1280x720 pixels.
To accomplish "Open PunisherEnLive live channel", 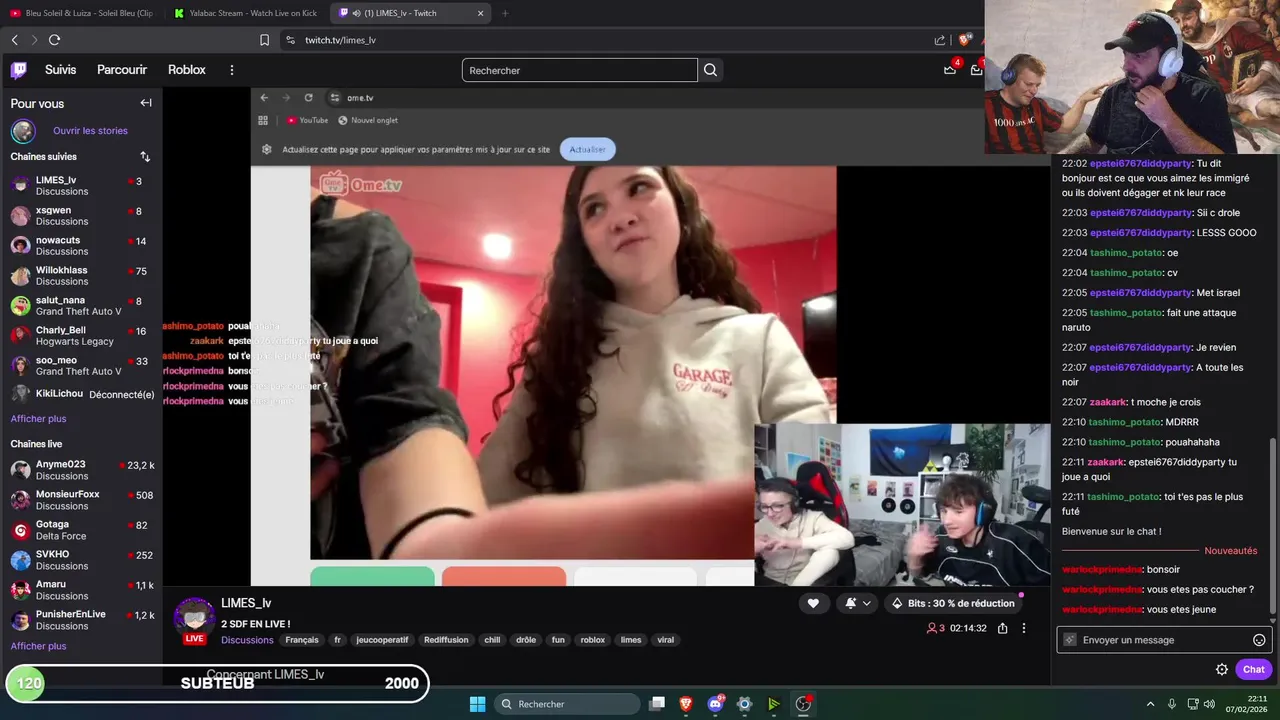I will (x=81, y=620).
